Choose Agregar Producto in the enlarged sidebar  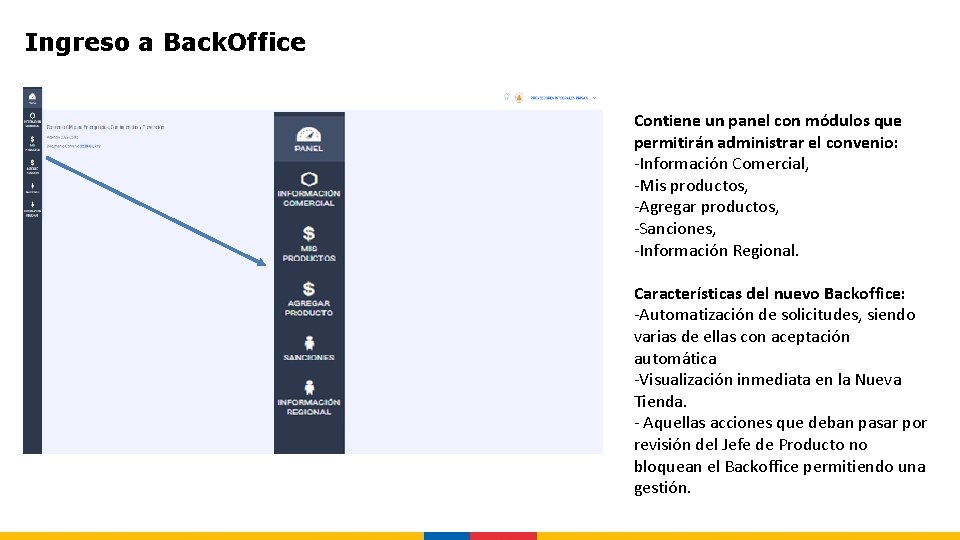click(x=309, y=298)
